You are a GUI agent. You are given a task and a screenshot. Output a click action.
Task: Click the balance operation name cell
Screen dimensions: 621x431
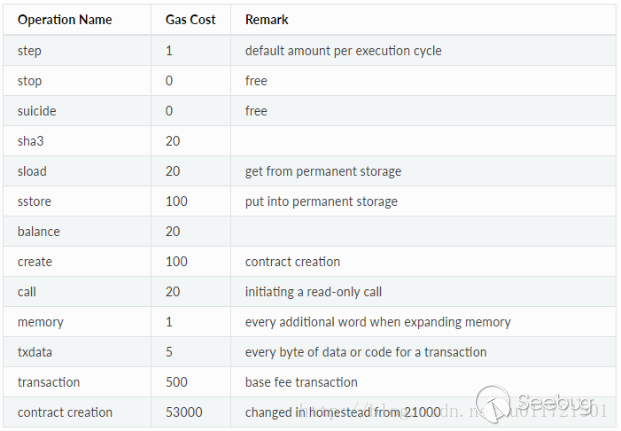(x=39, y=231)
